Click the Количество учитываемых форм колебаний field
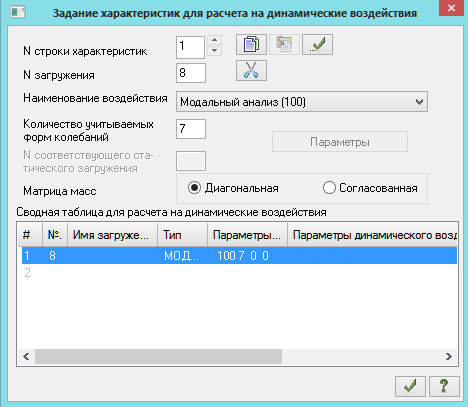This screenshot has width=468, height=407. click(191, 129)
